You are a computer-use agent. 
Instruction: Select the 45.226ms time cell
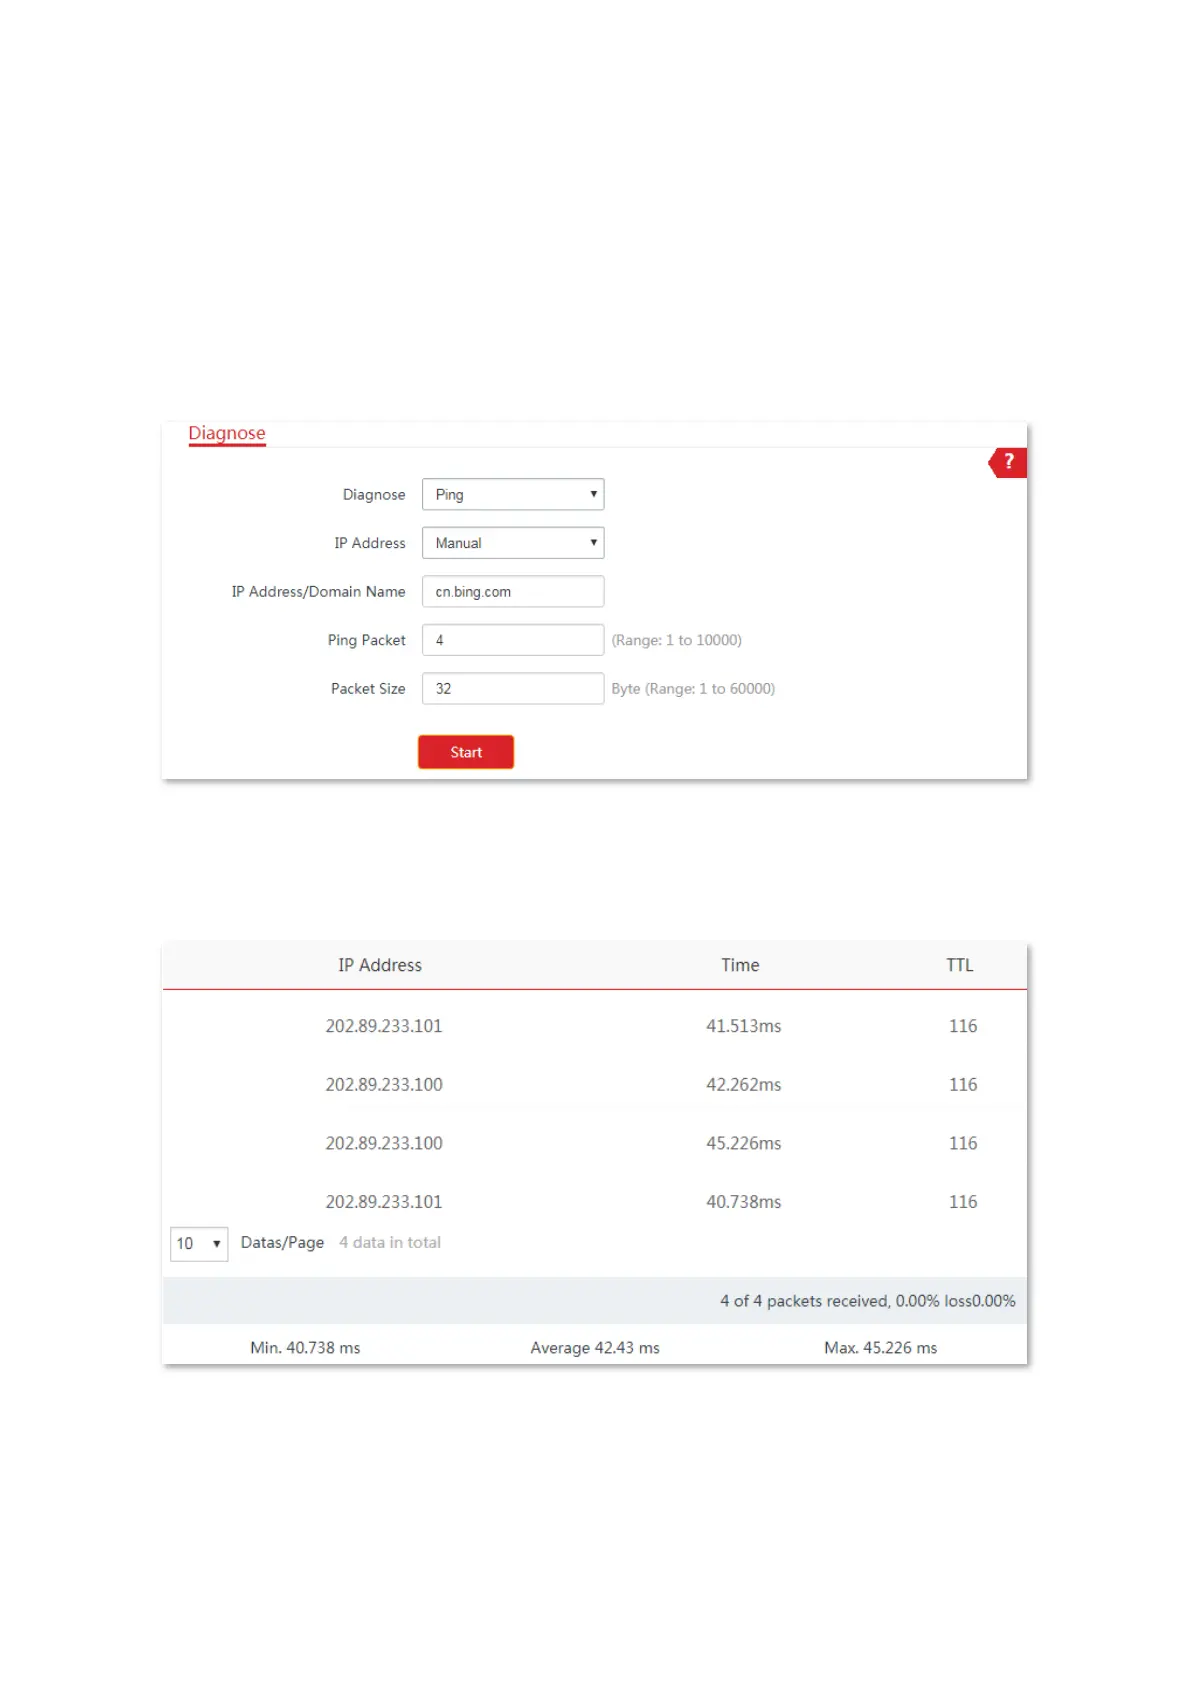click(x=744, y=1143)
